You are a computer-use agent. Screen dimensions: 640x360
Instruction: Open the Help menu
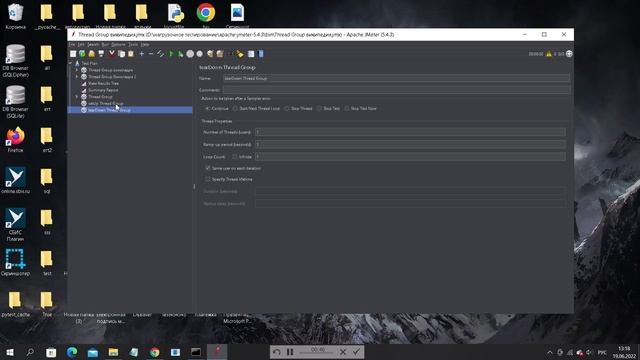tap(145, 44)
